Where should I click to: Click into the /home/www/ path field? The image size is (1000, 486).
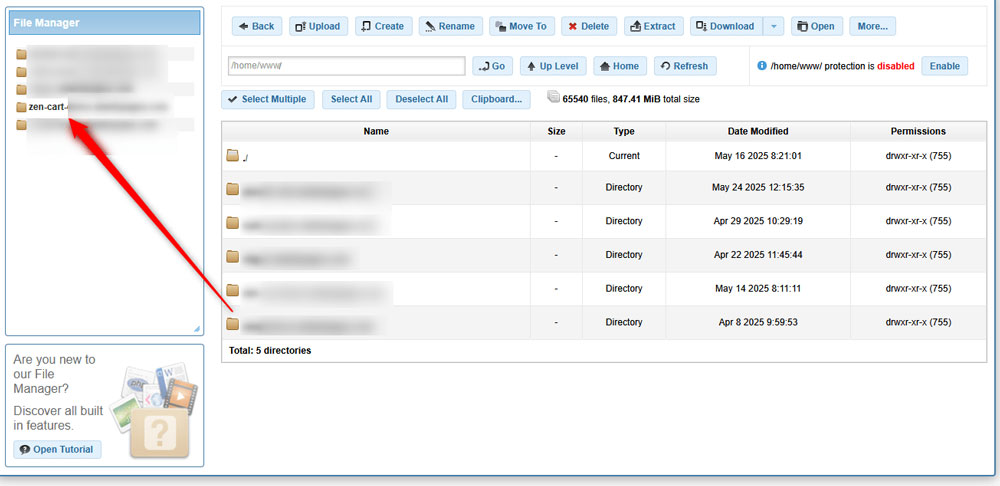pos(346,66)
